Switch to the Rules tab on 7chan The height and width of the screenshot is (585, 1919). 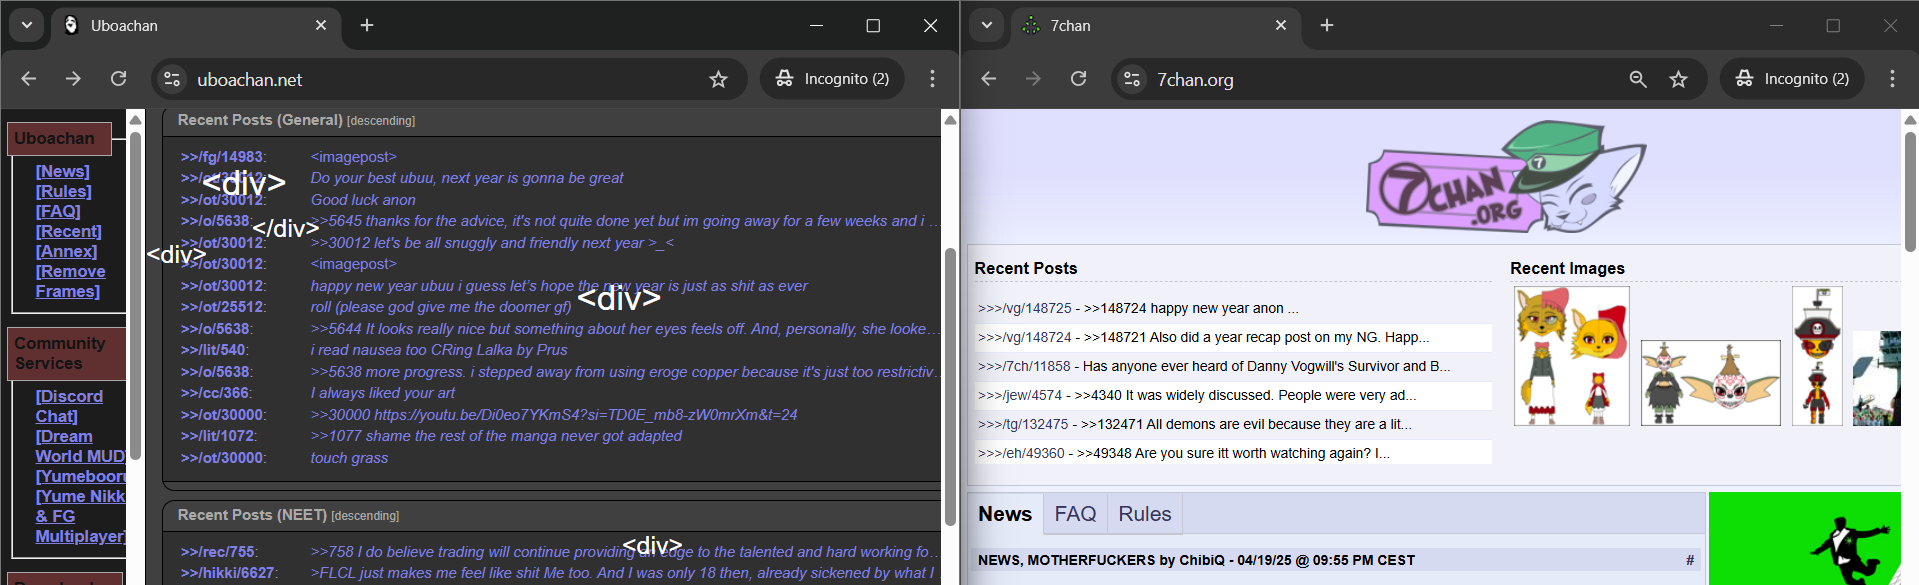tap(1144, 514)
